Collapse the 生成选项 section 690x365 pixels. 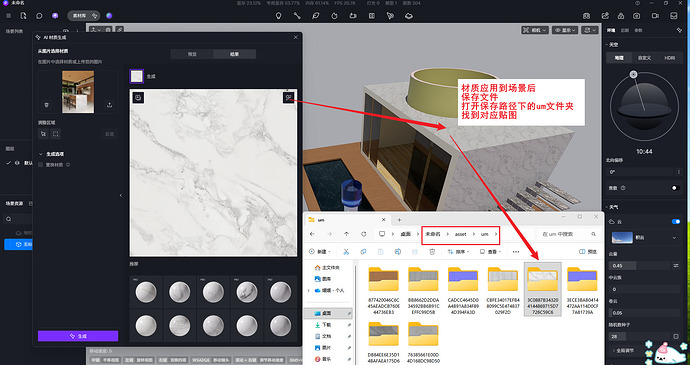(x=41, y=154)
